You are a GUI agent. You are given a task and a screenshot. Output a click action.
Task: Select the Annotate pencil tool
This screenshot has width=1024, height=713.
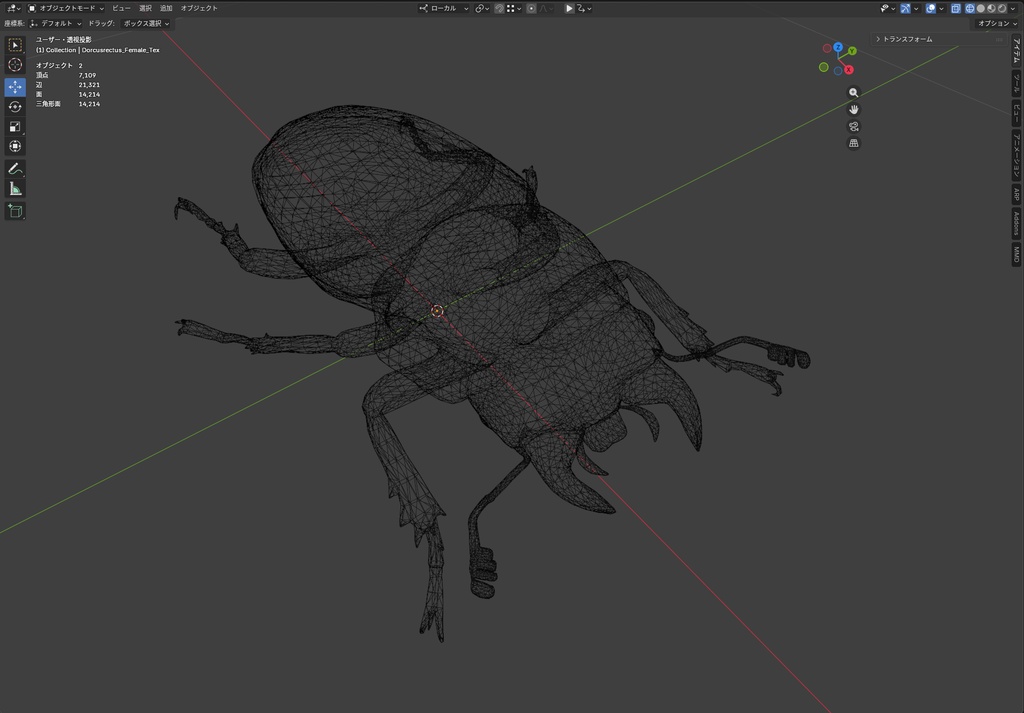[x=14, y=168]
